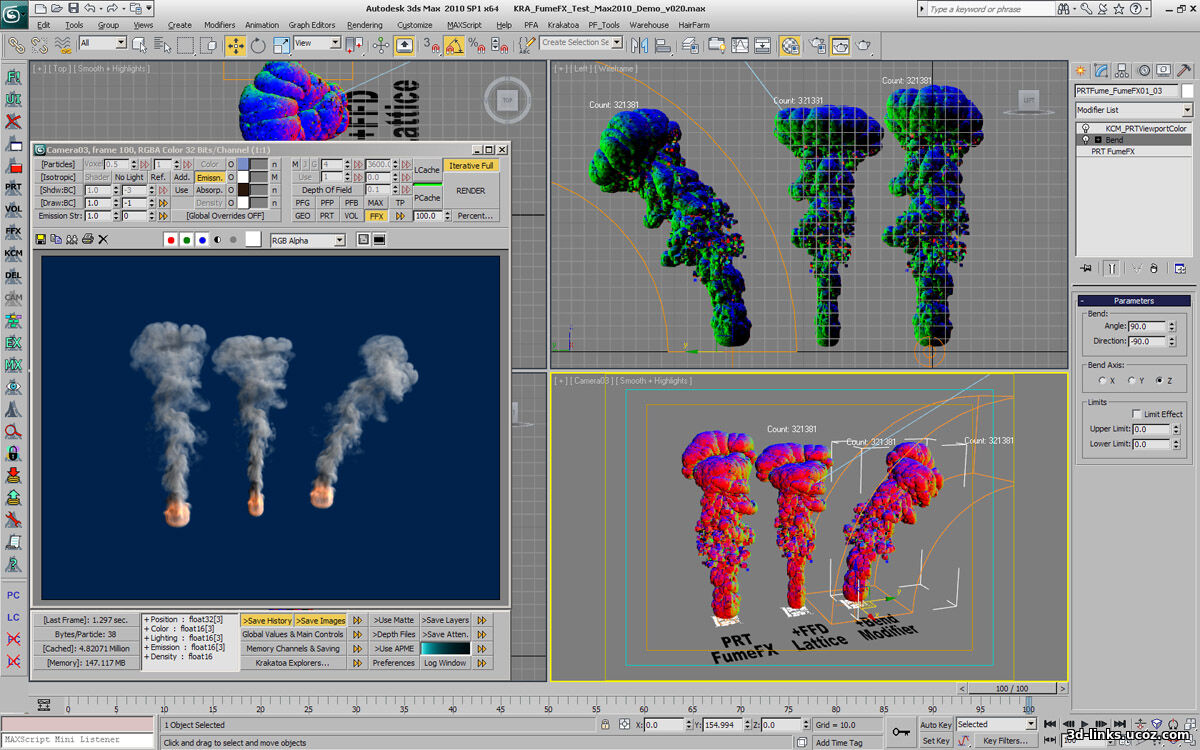This screenshot has width=1200, height=750.
Task: Select the X radio button for Bend Axis
Action: tap(1102, 380)
